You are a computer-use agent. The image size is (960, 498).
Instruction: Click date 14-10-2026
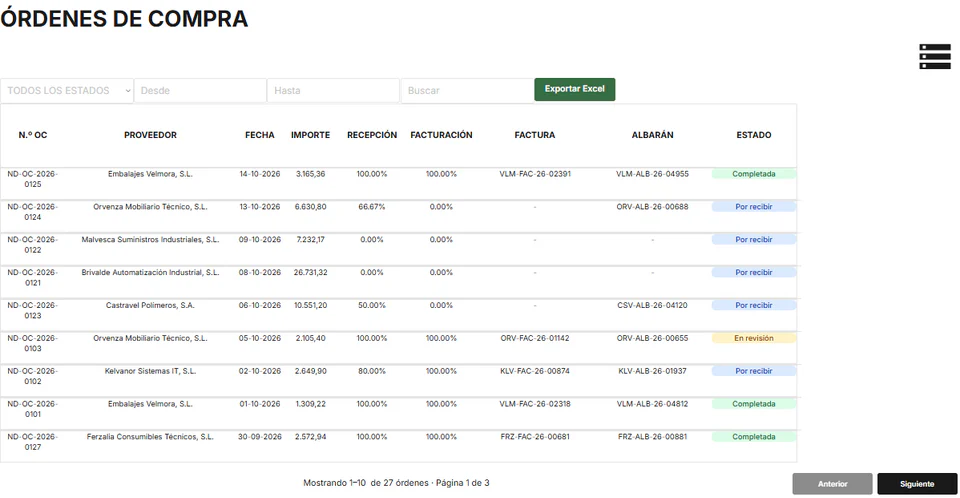click(260, 175)
